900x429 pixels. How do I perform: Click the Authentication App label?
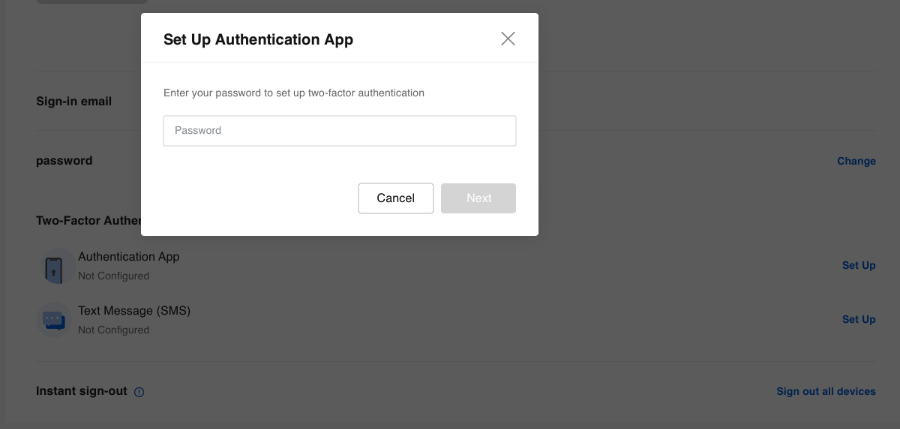point(129,257)
